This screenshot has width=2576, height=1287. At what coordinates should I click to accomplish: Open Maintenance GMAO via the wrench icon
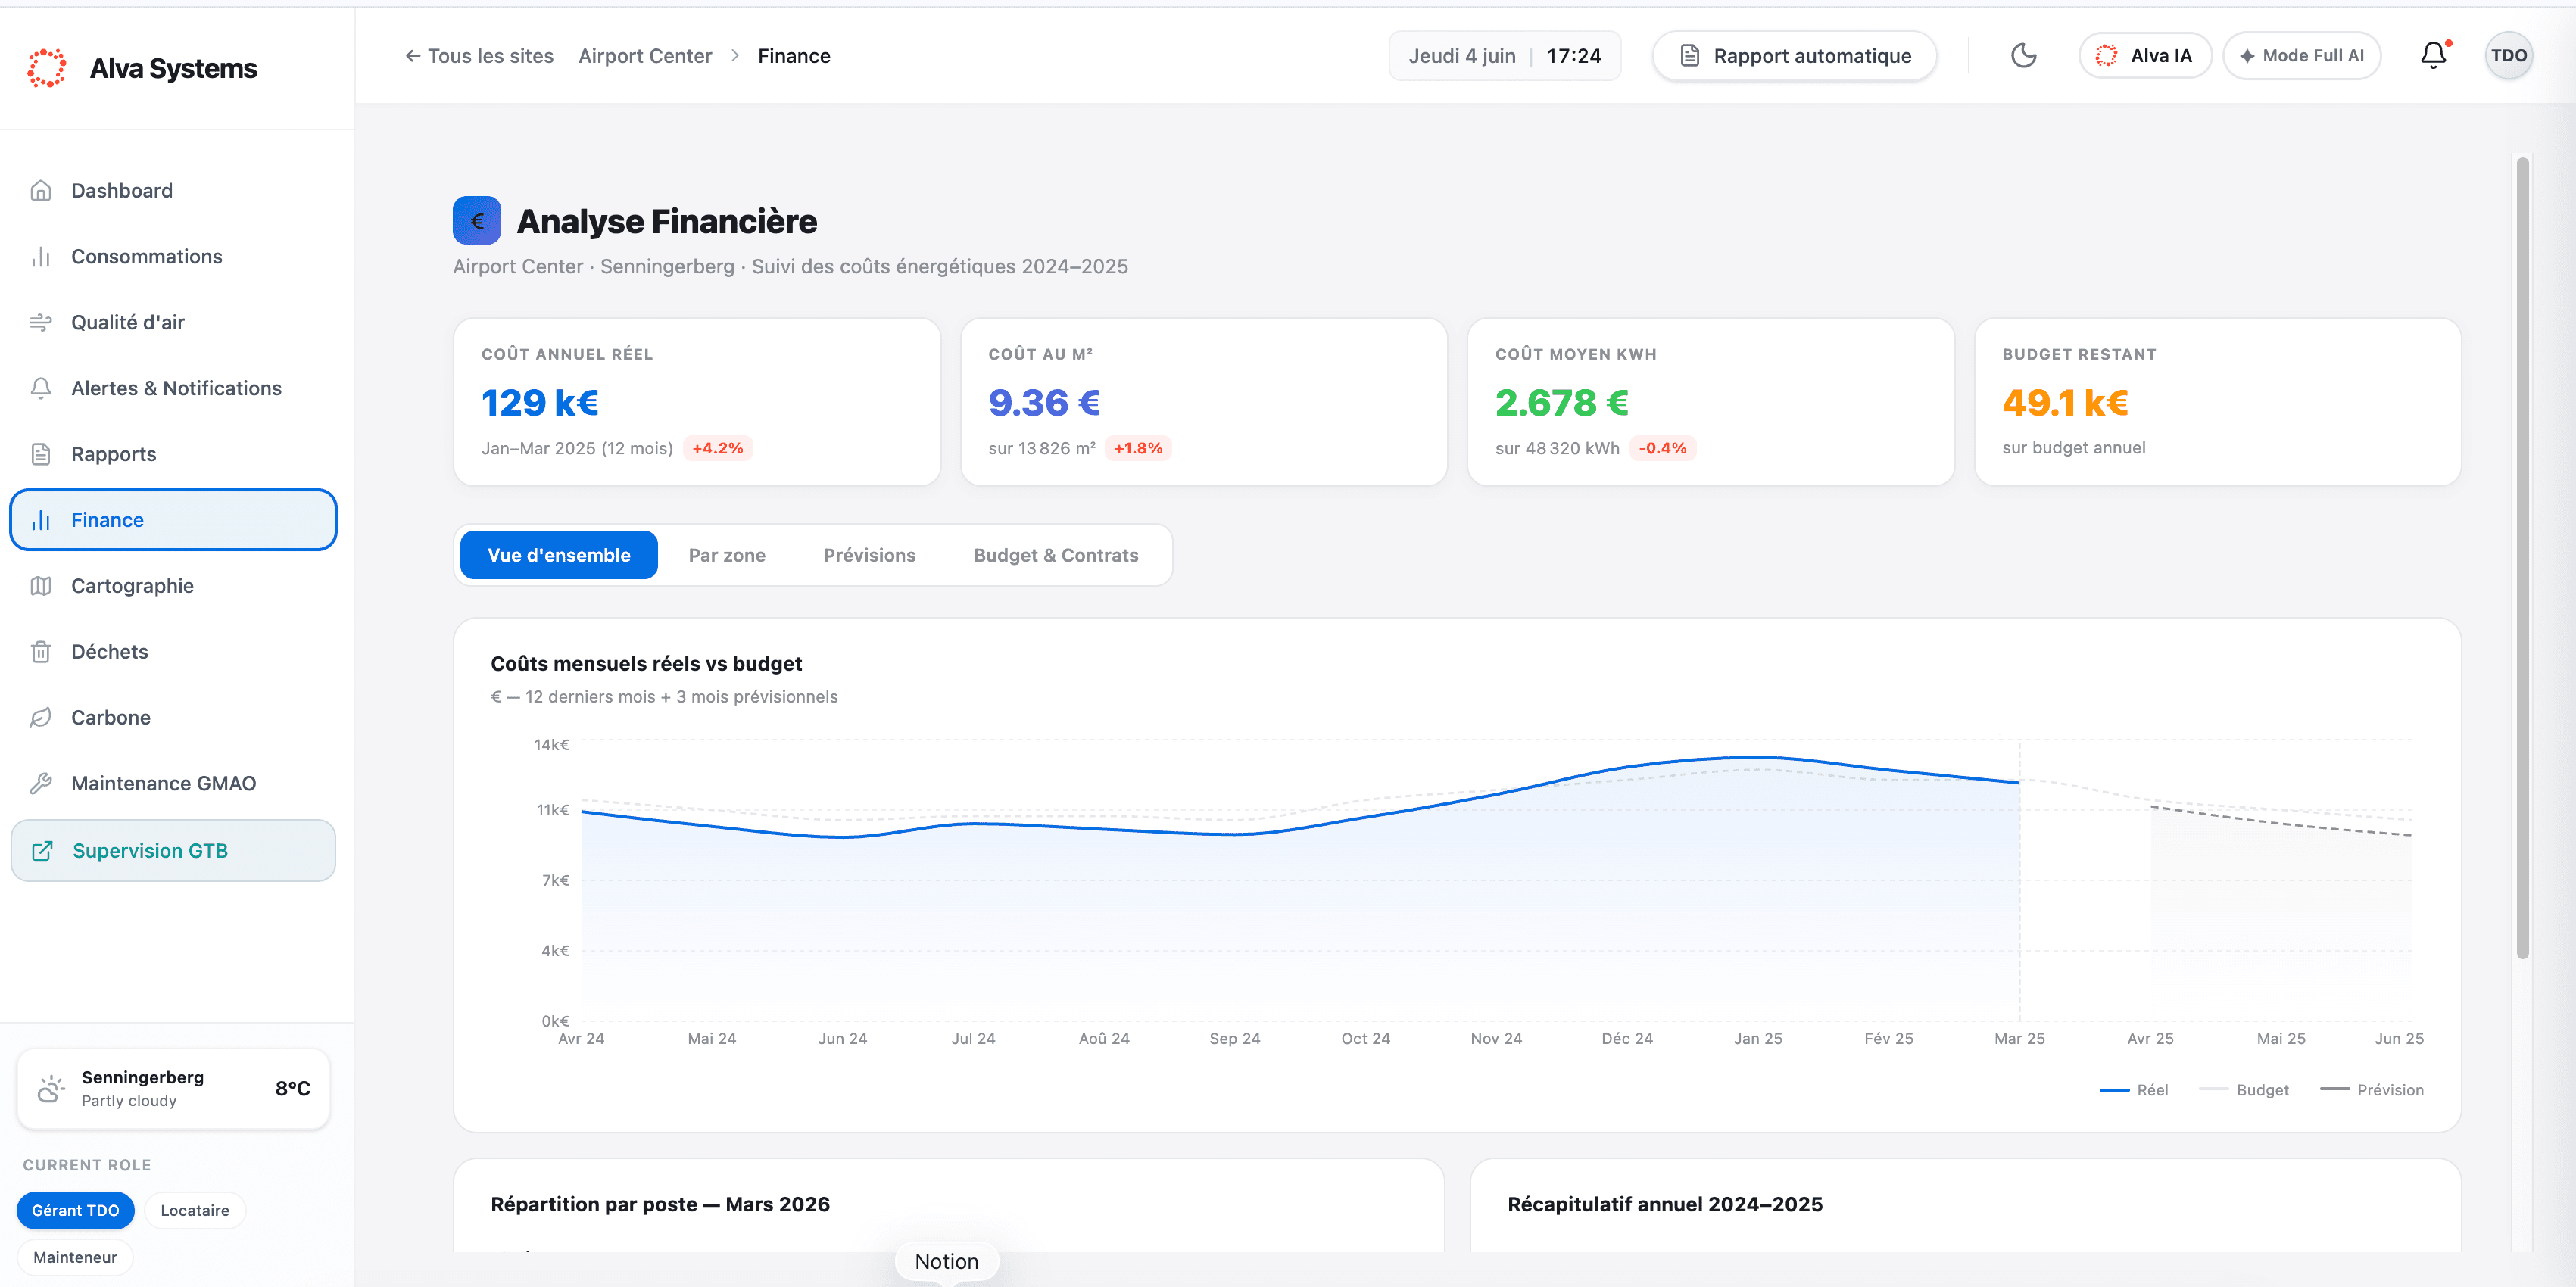coord(41,783)
